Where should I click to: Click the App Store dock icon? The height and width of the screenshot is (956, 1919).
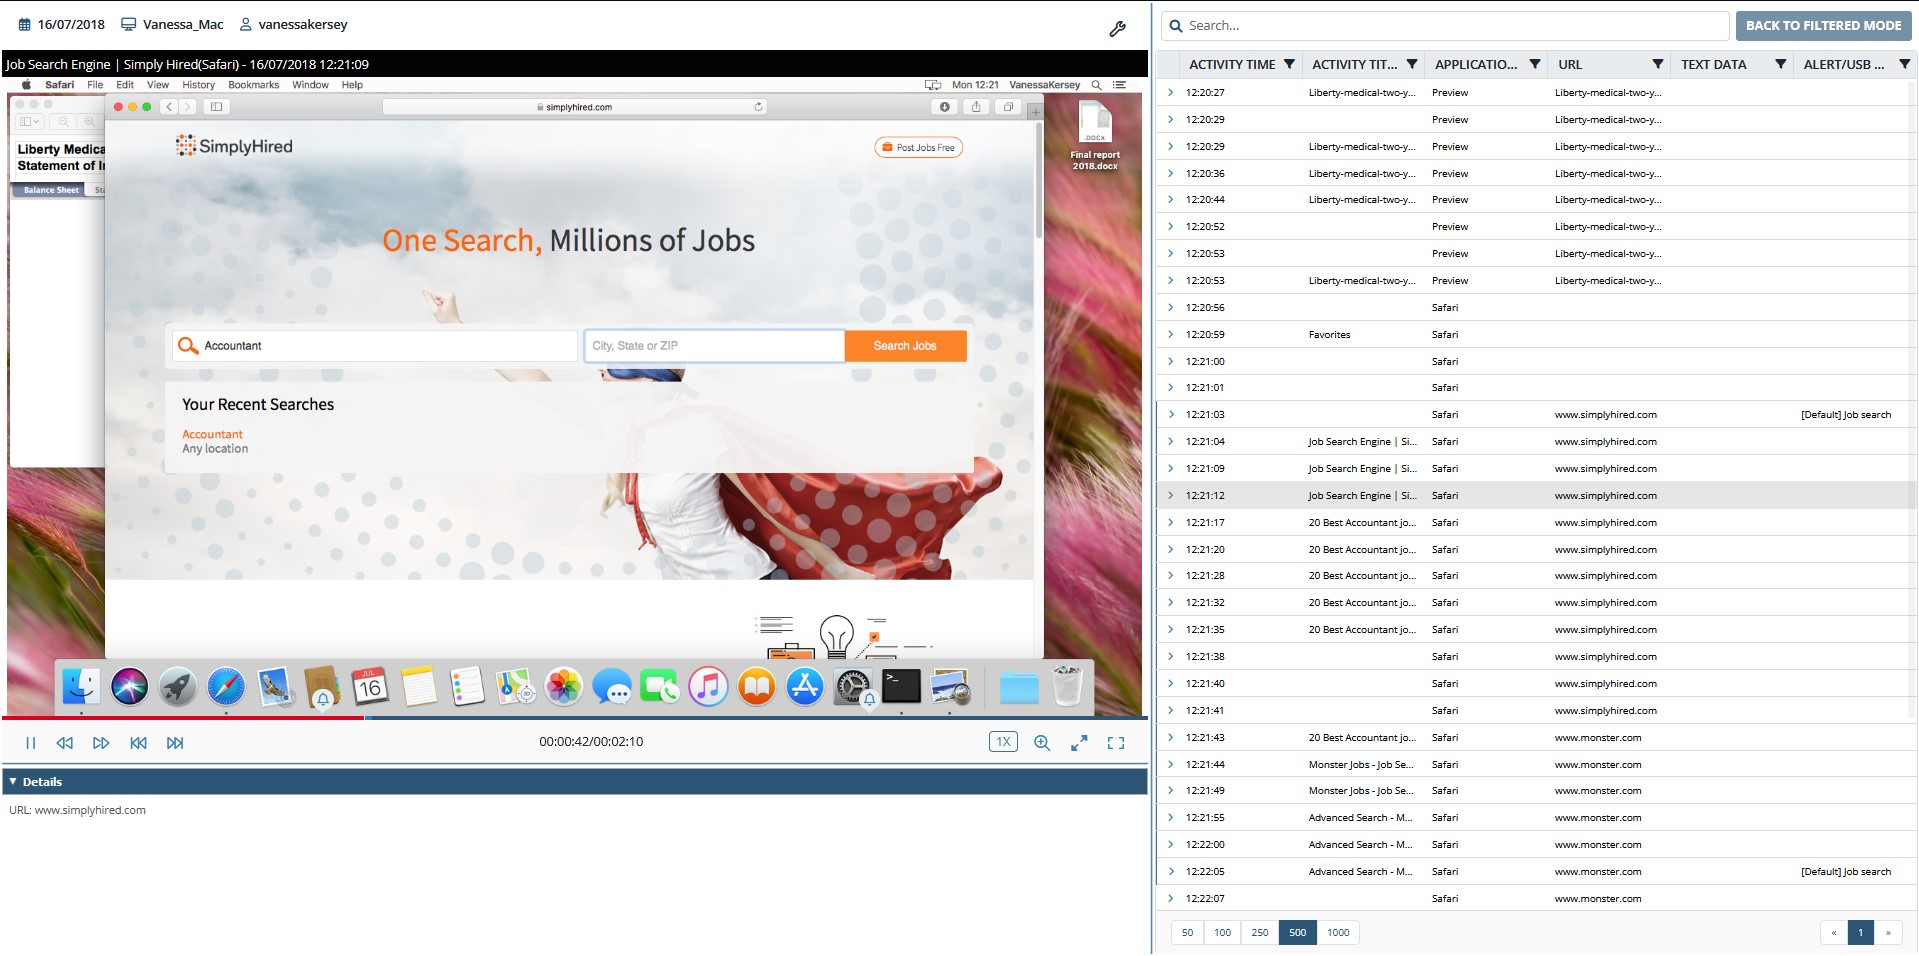(805, 687)
